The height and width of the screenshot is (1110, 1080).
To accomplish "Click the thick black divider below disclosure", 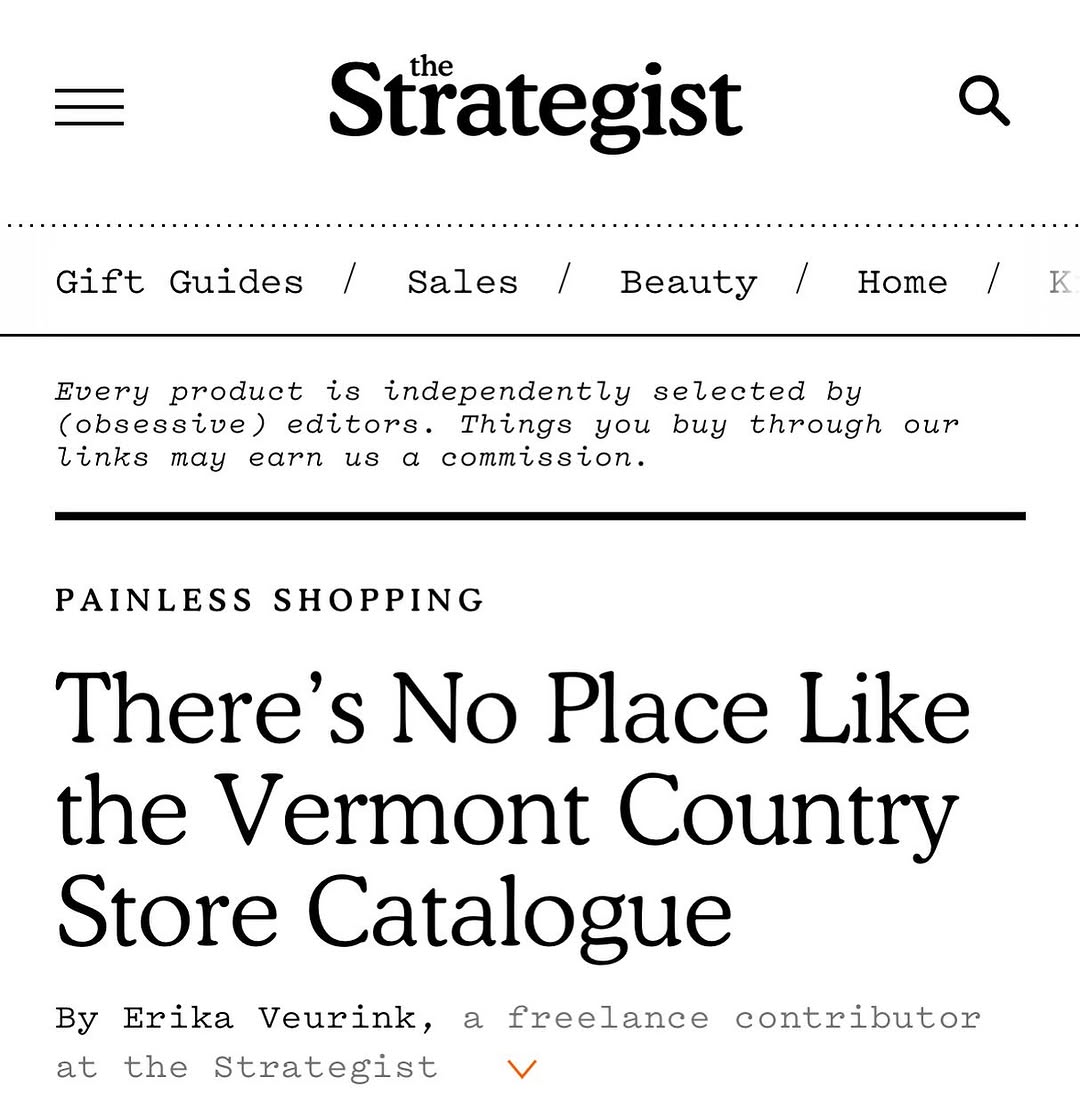I will click(540, 516).
